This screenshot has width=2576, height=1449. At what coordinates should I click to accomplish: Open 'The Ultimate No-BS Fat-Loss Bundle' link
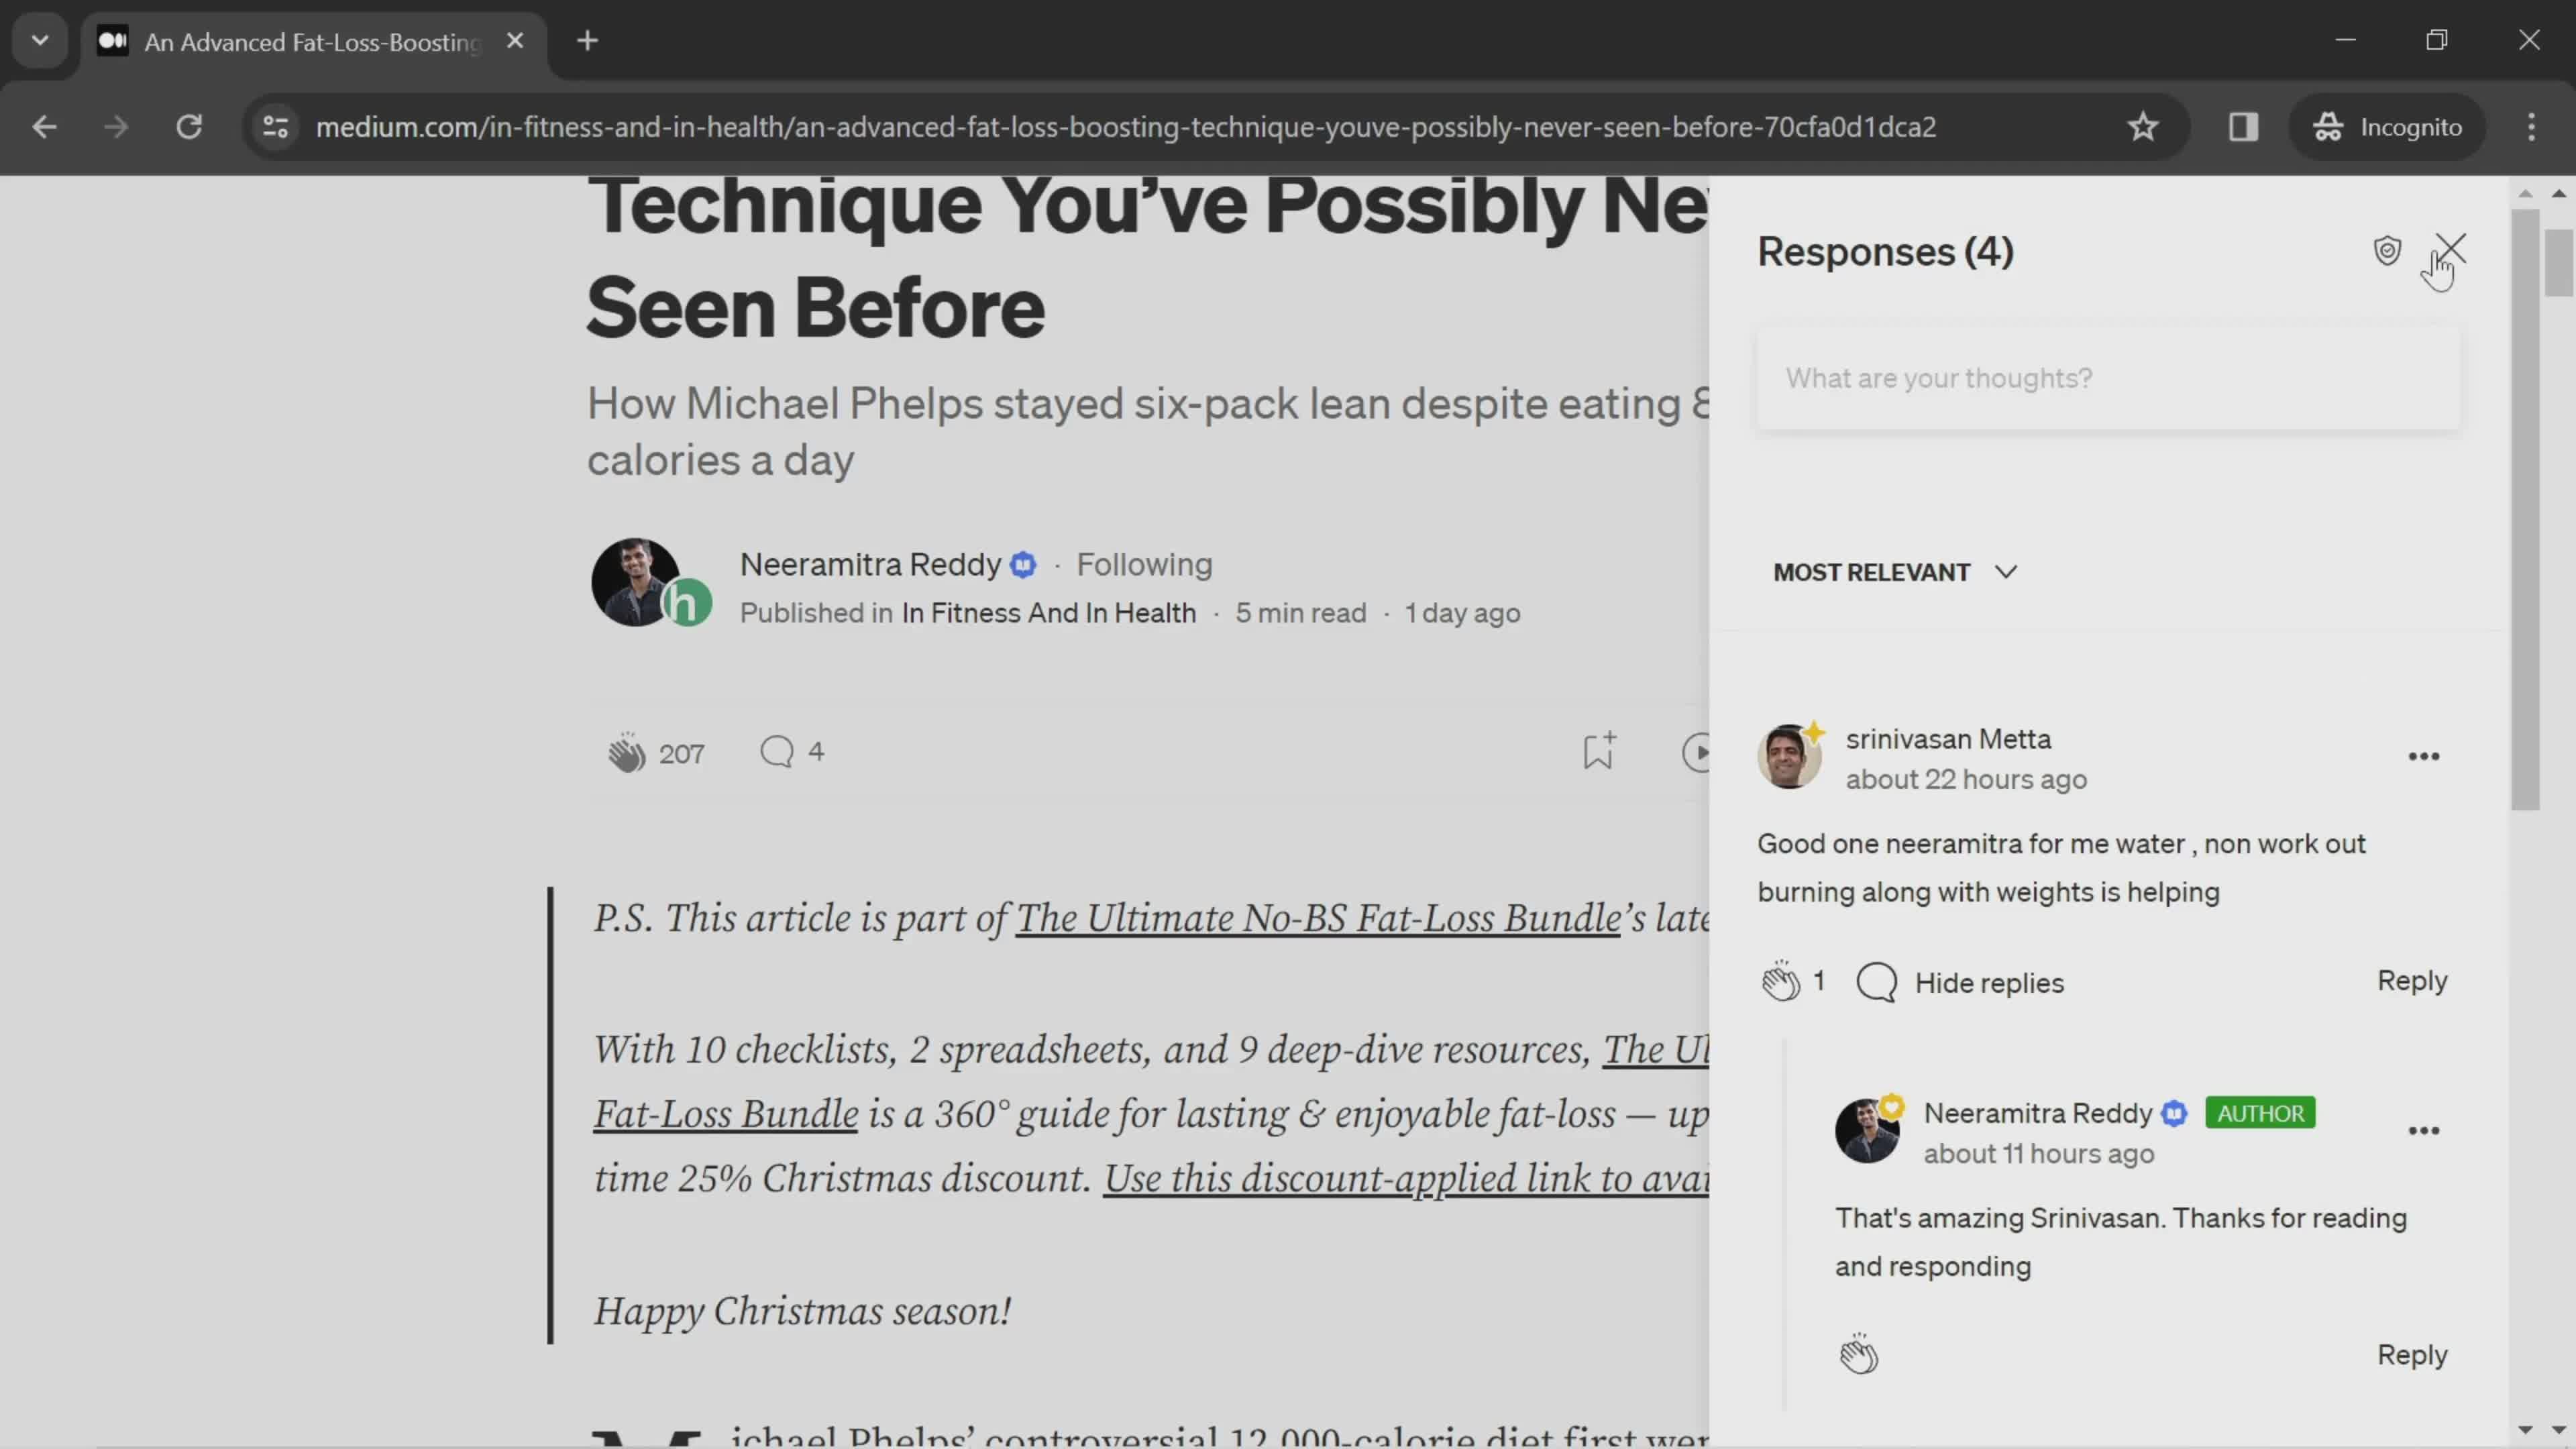coord(1318,920)
